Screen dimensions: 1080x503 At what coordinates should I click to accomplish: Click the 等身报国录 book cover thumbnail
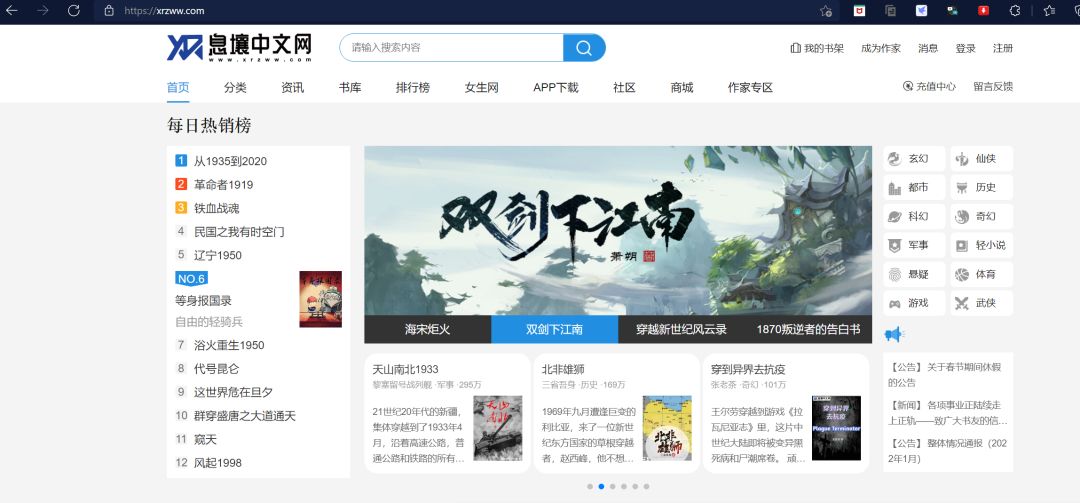pos(320,299)
